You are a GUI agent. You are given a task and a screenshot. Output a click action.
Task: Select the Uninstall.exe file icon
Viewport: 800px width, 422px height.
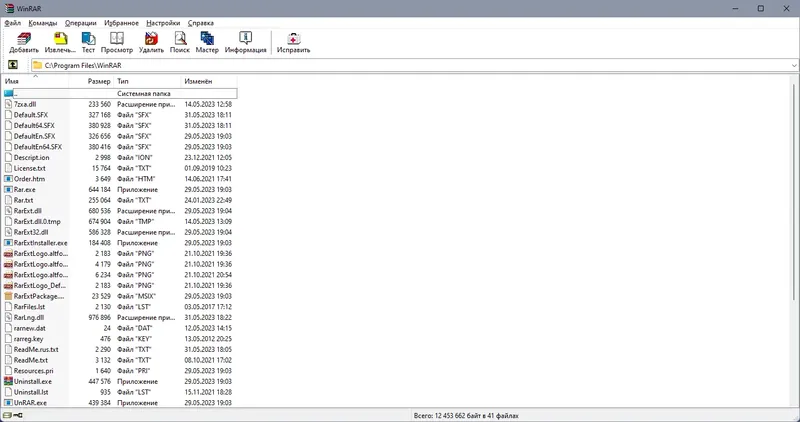coord(8,381)
